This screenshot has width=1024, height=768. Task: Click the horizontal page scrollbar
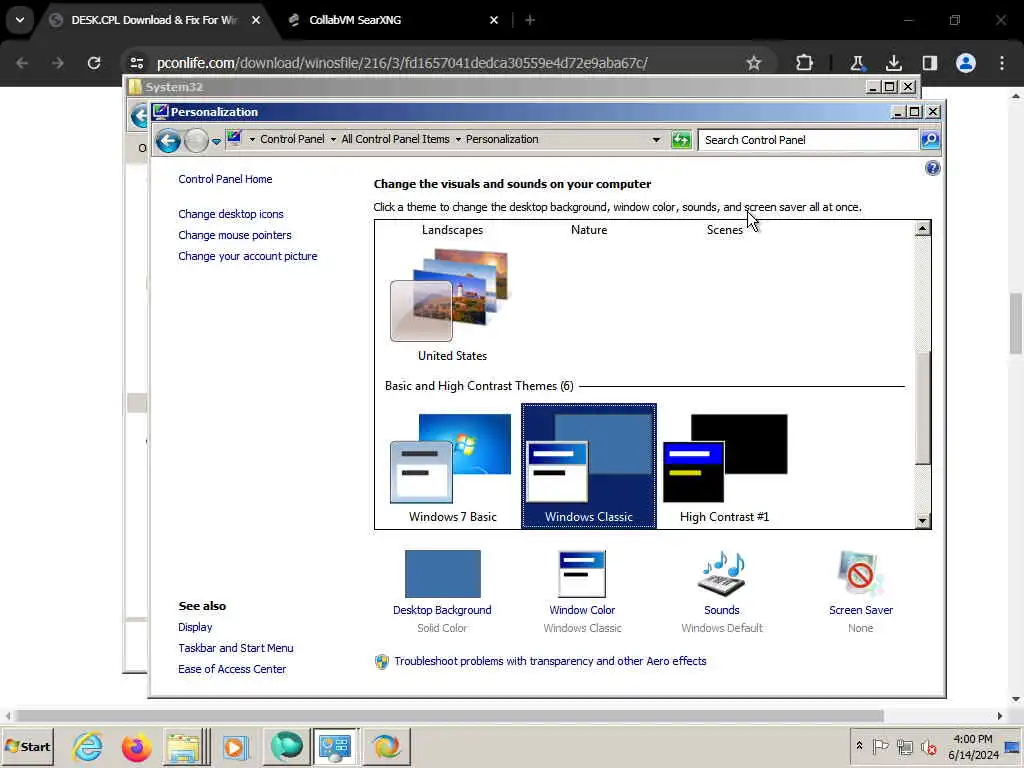click(x=449, y=716)
